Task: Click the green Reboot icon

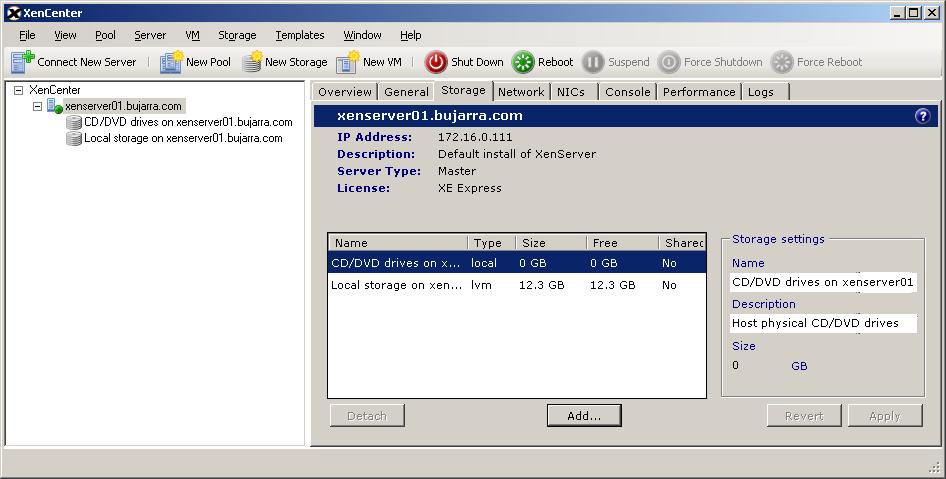Action: coord(523,62)
